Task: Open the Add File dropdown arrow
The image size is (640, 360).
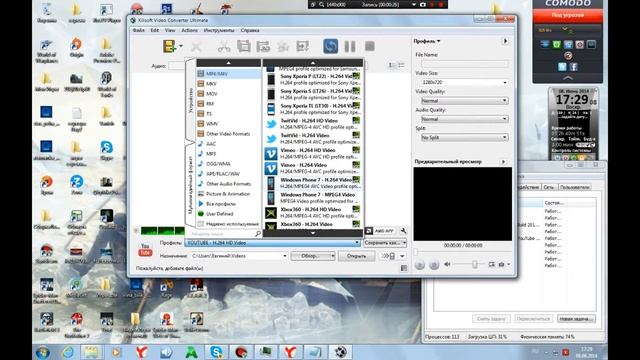Action: 181,46
